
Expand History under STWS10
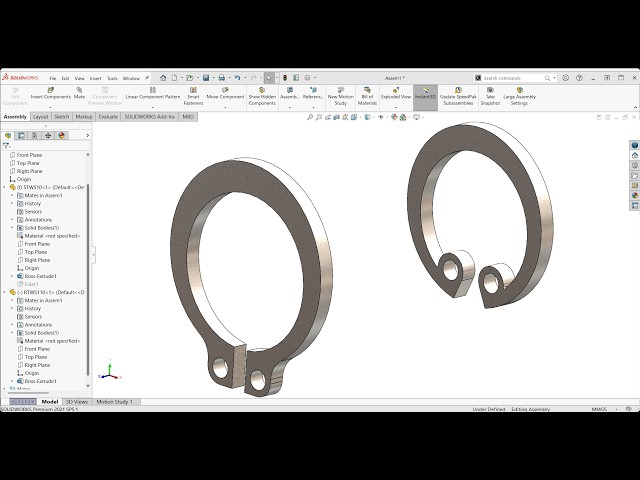pyautogui.click(x=12, y=203)
